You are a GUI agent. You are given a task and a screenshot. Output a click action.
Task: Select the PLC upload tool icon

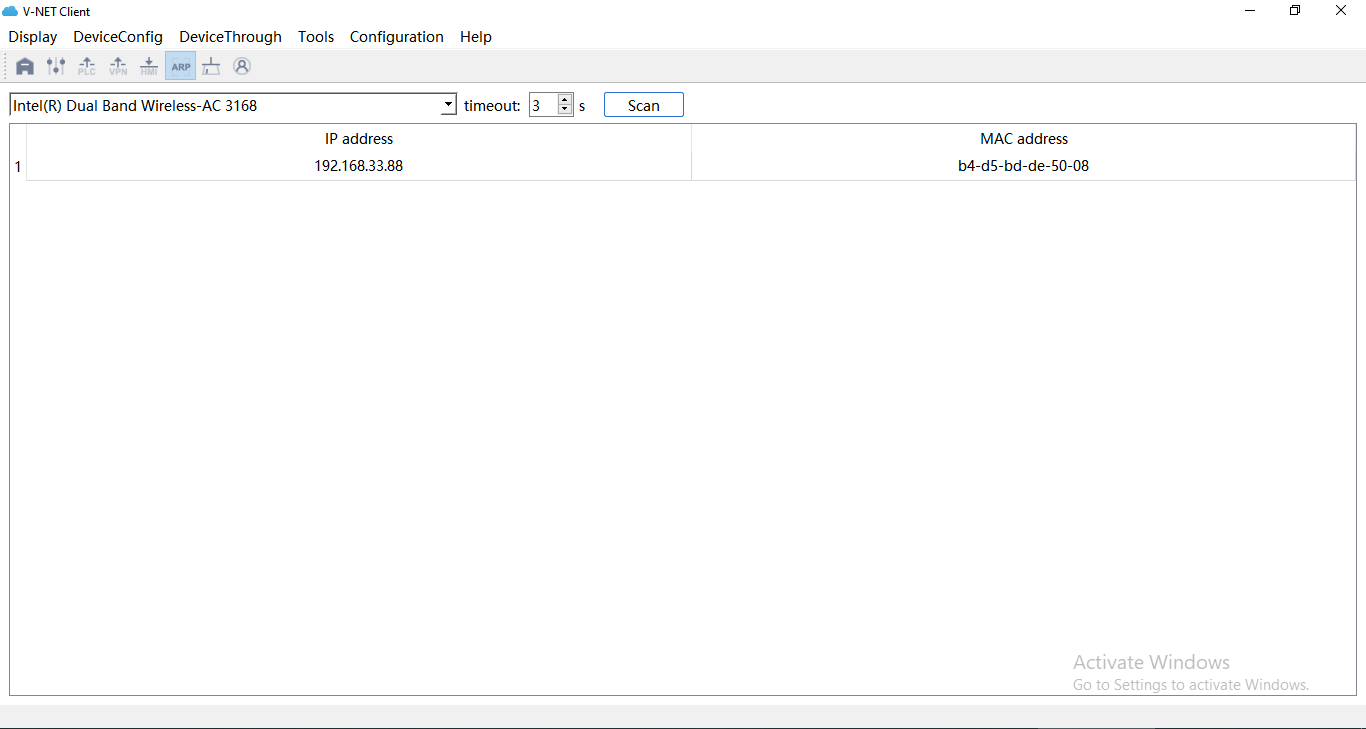[86, 66]
